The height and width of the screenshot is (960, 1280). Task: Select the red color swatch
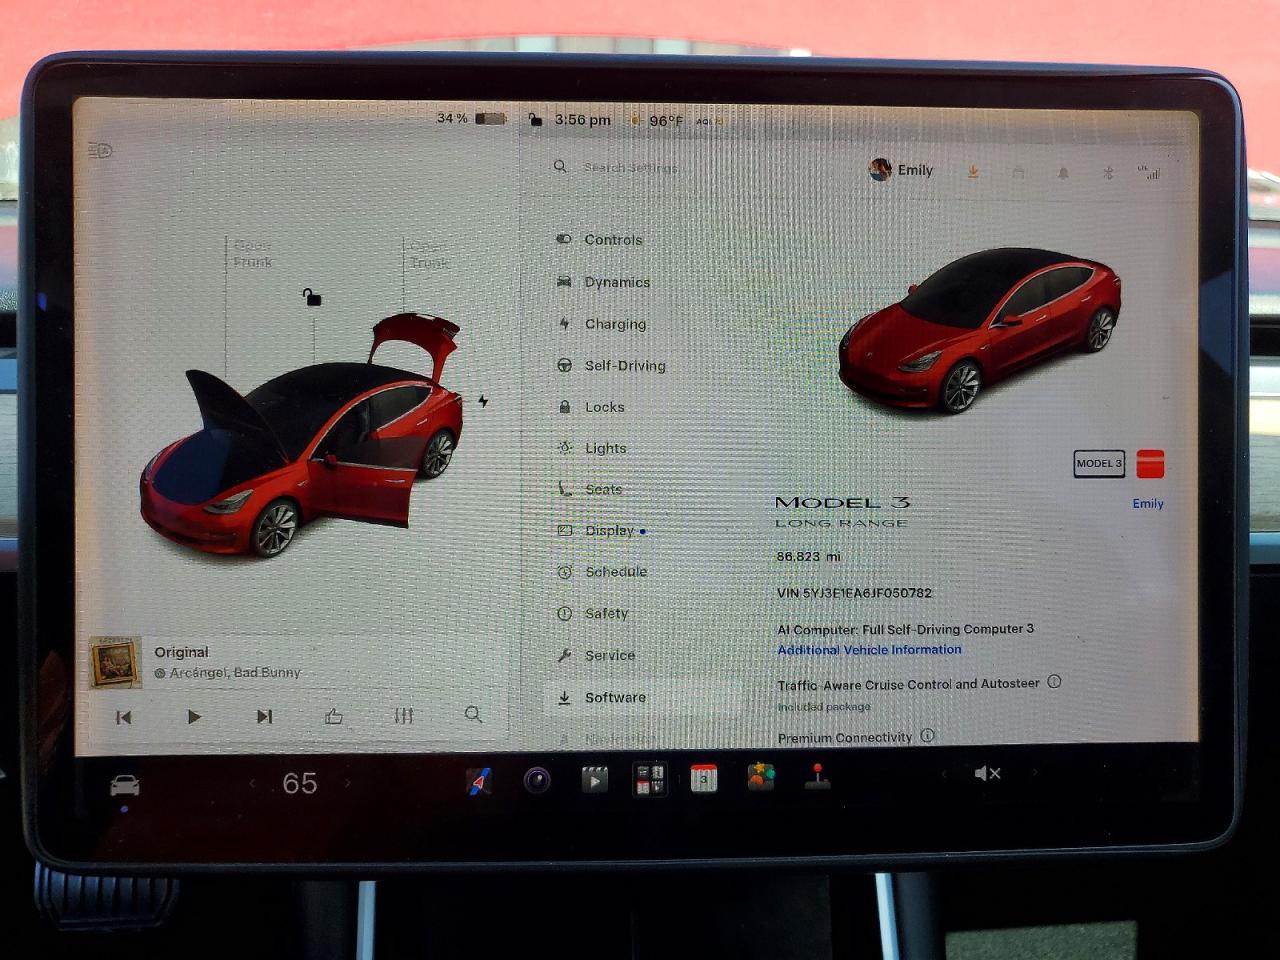click(x=1150, y=463)
